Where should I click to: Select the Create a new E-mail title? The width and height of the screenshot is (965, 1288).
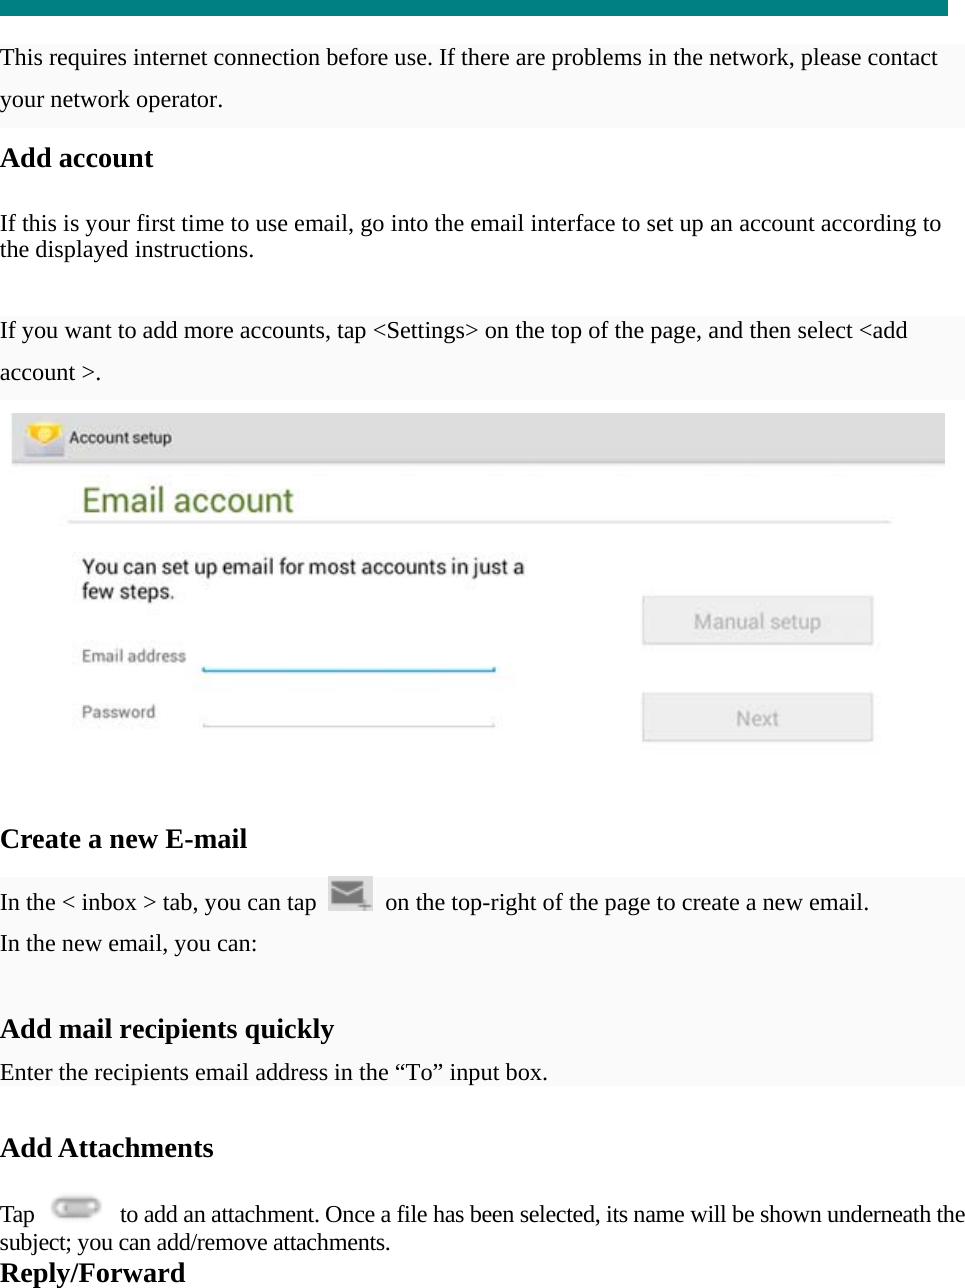point(124,839)
